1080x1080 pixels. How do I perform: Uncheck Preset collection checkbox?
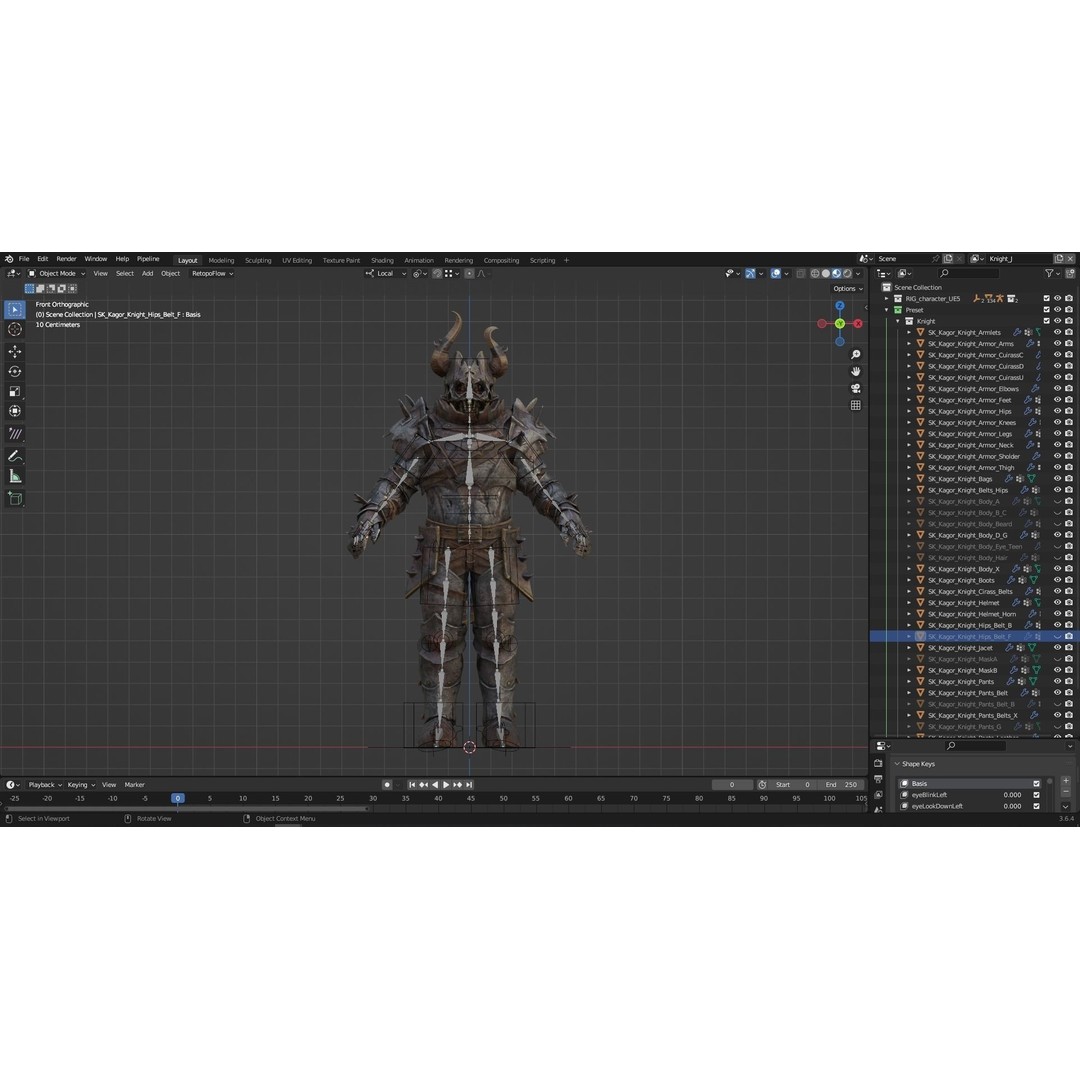point(1046,310)
